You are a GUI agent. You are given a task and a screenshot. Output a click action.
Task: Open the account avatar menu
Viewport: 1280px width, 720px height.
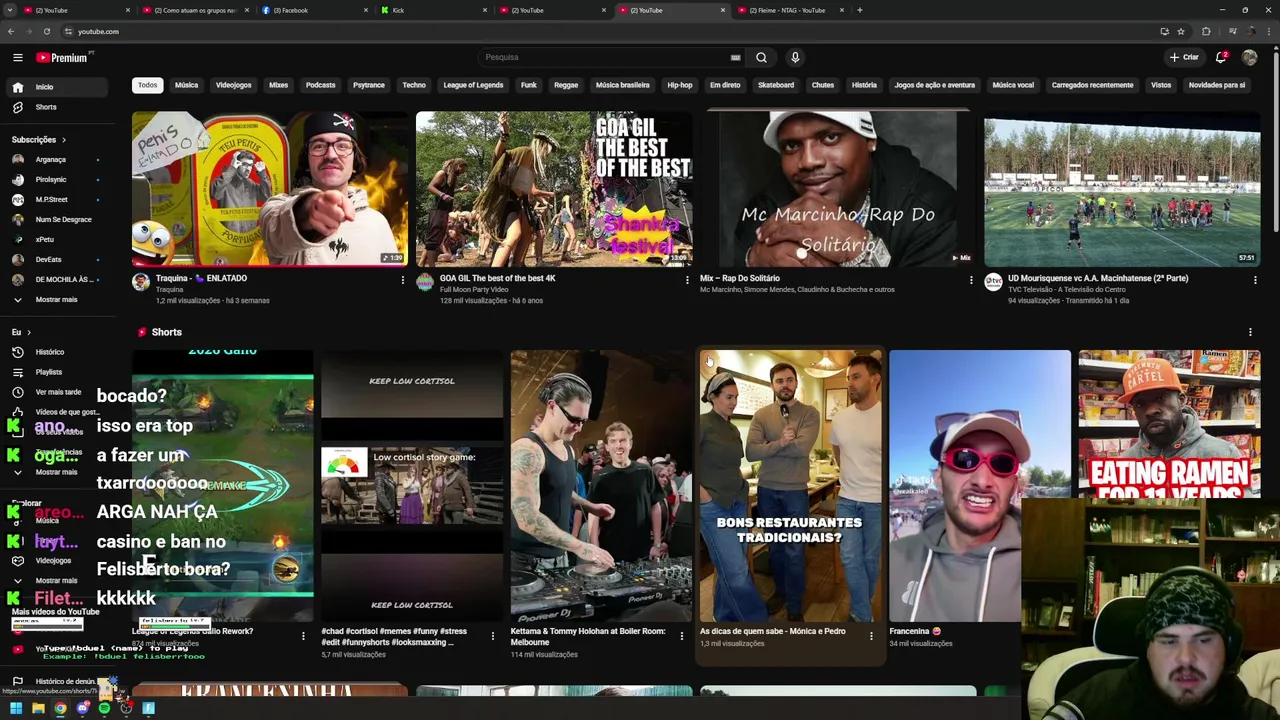point(1249,57)
